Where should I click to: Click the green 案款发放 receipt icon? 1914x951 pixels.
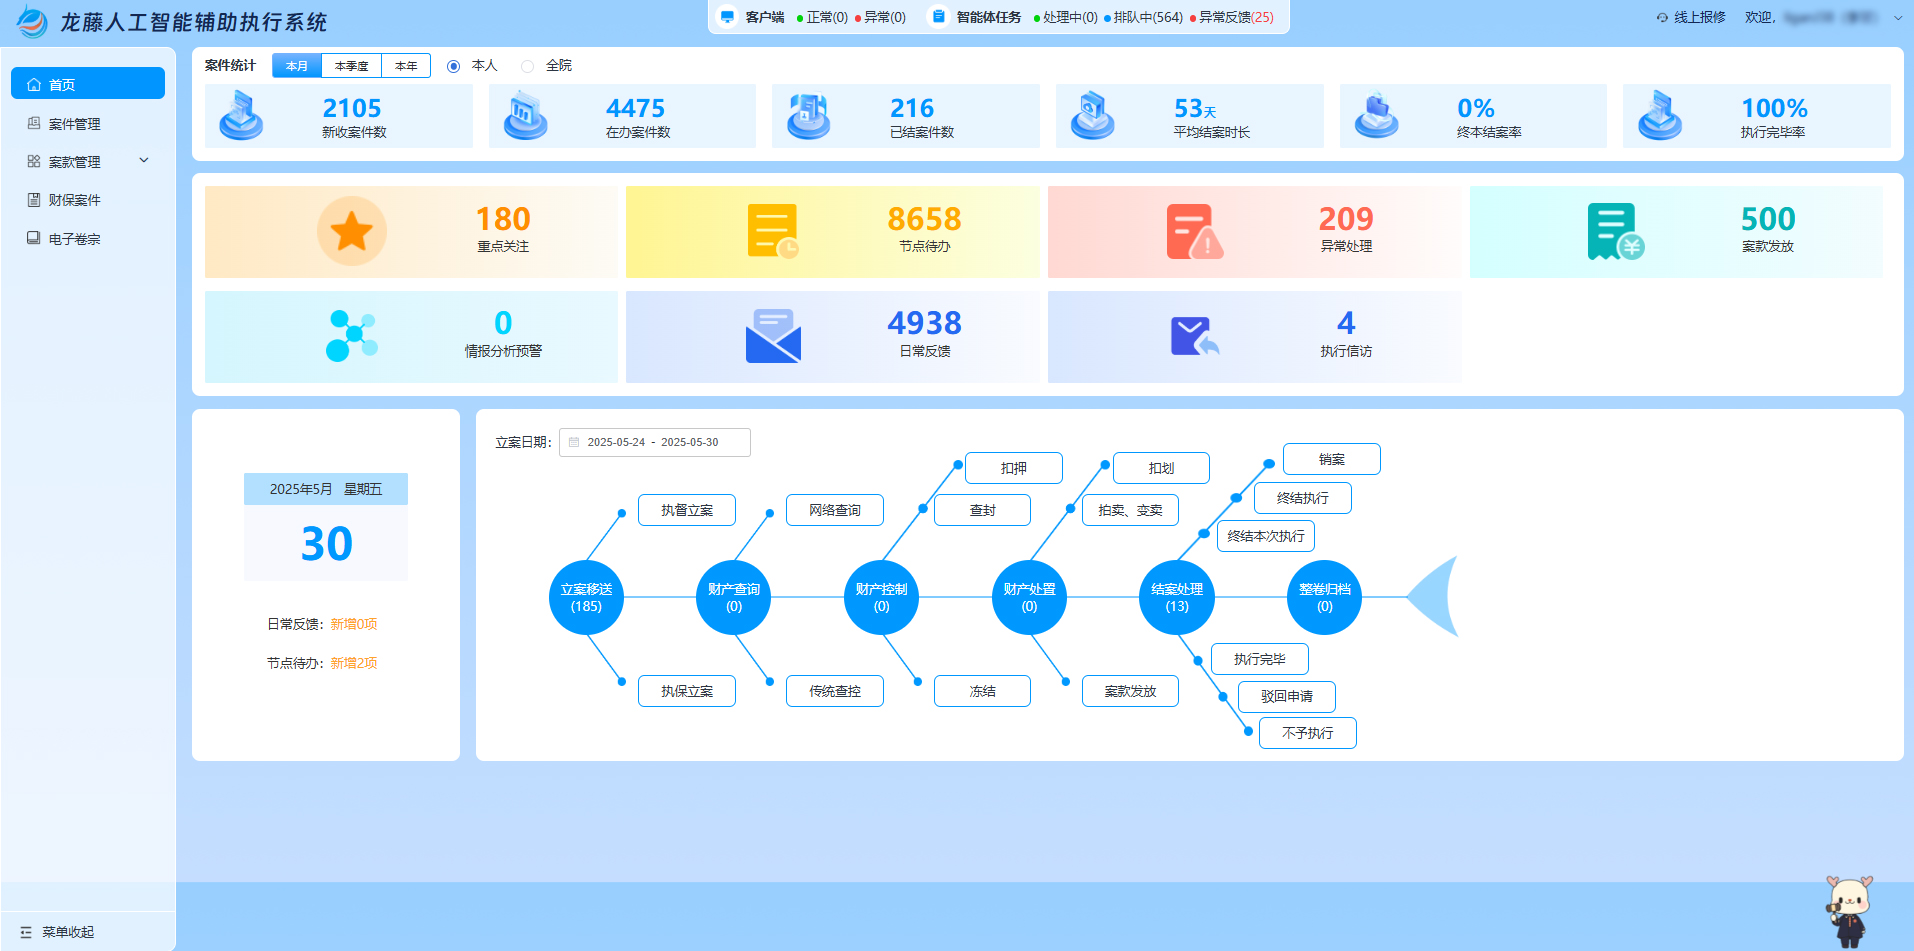pos(1615,232)
